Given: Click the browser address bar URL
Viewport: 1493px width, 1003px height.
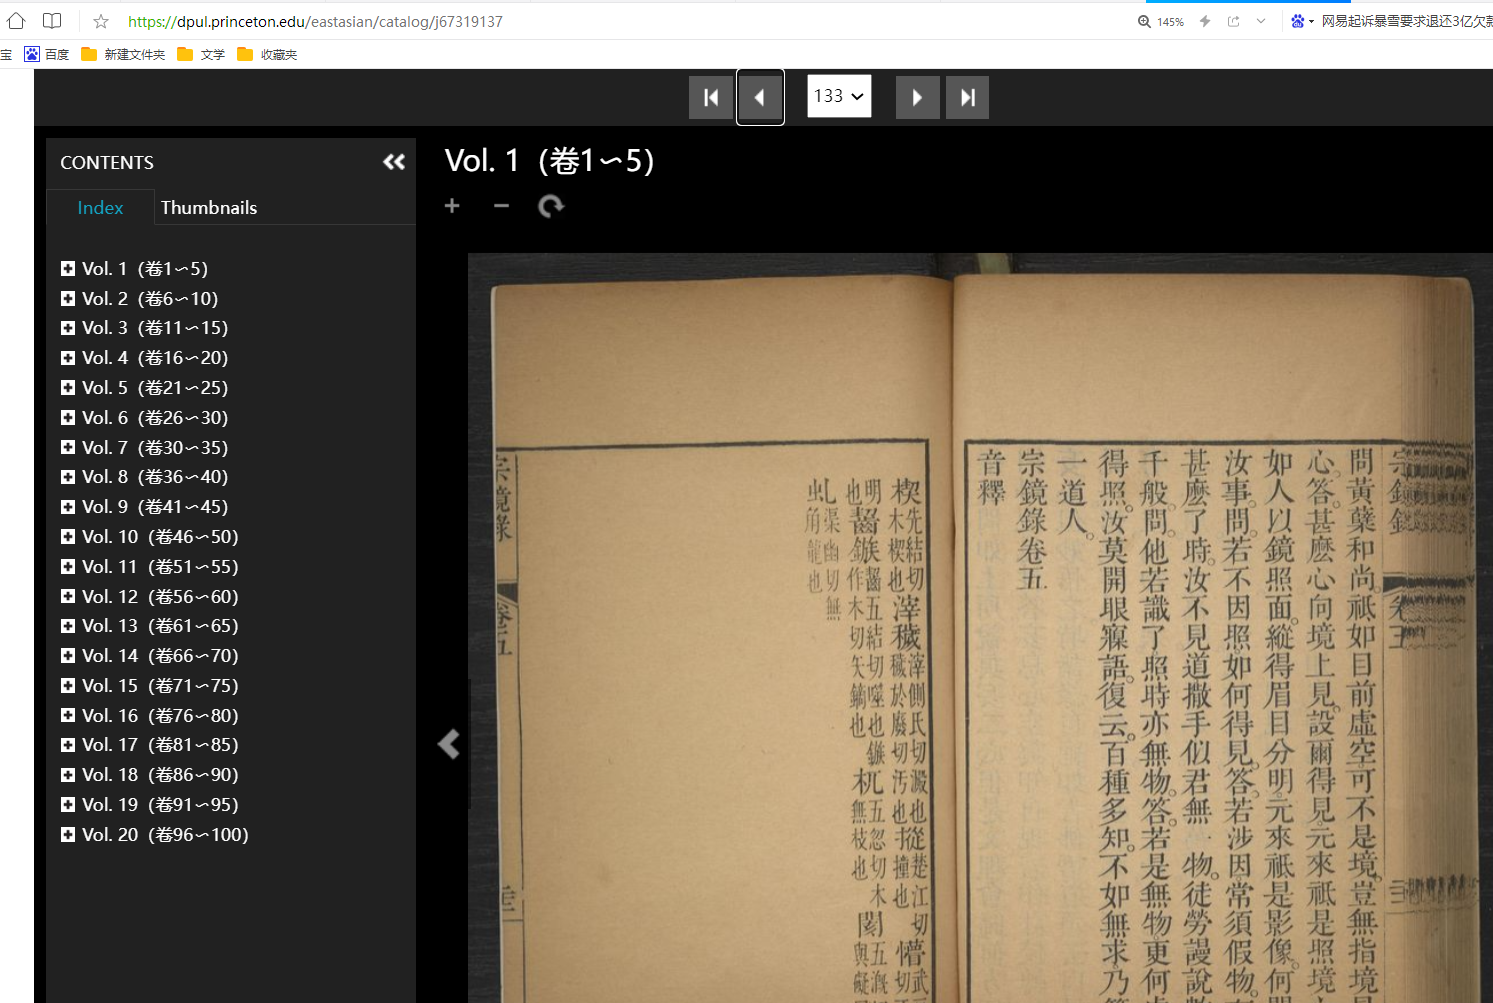Looking at the screenshot, I should [315, 22].
